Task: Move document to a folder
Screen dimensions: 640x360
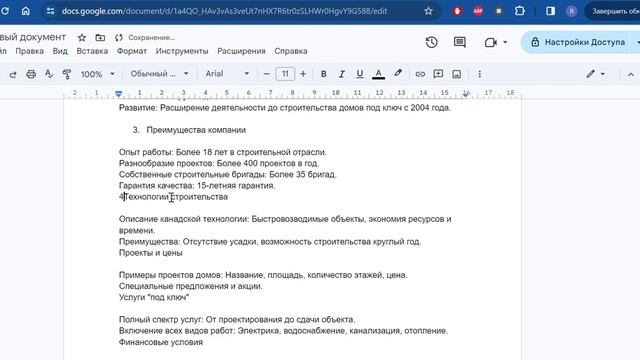Action: (x=100, y=38)
